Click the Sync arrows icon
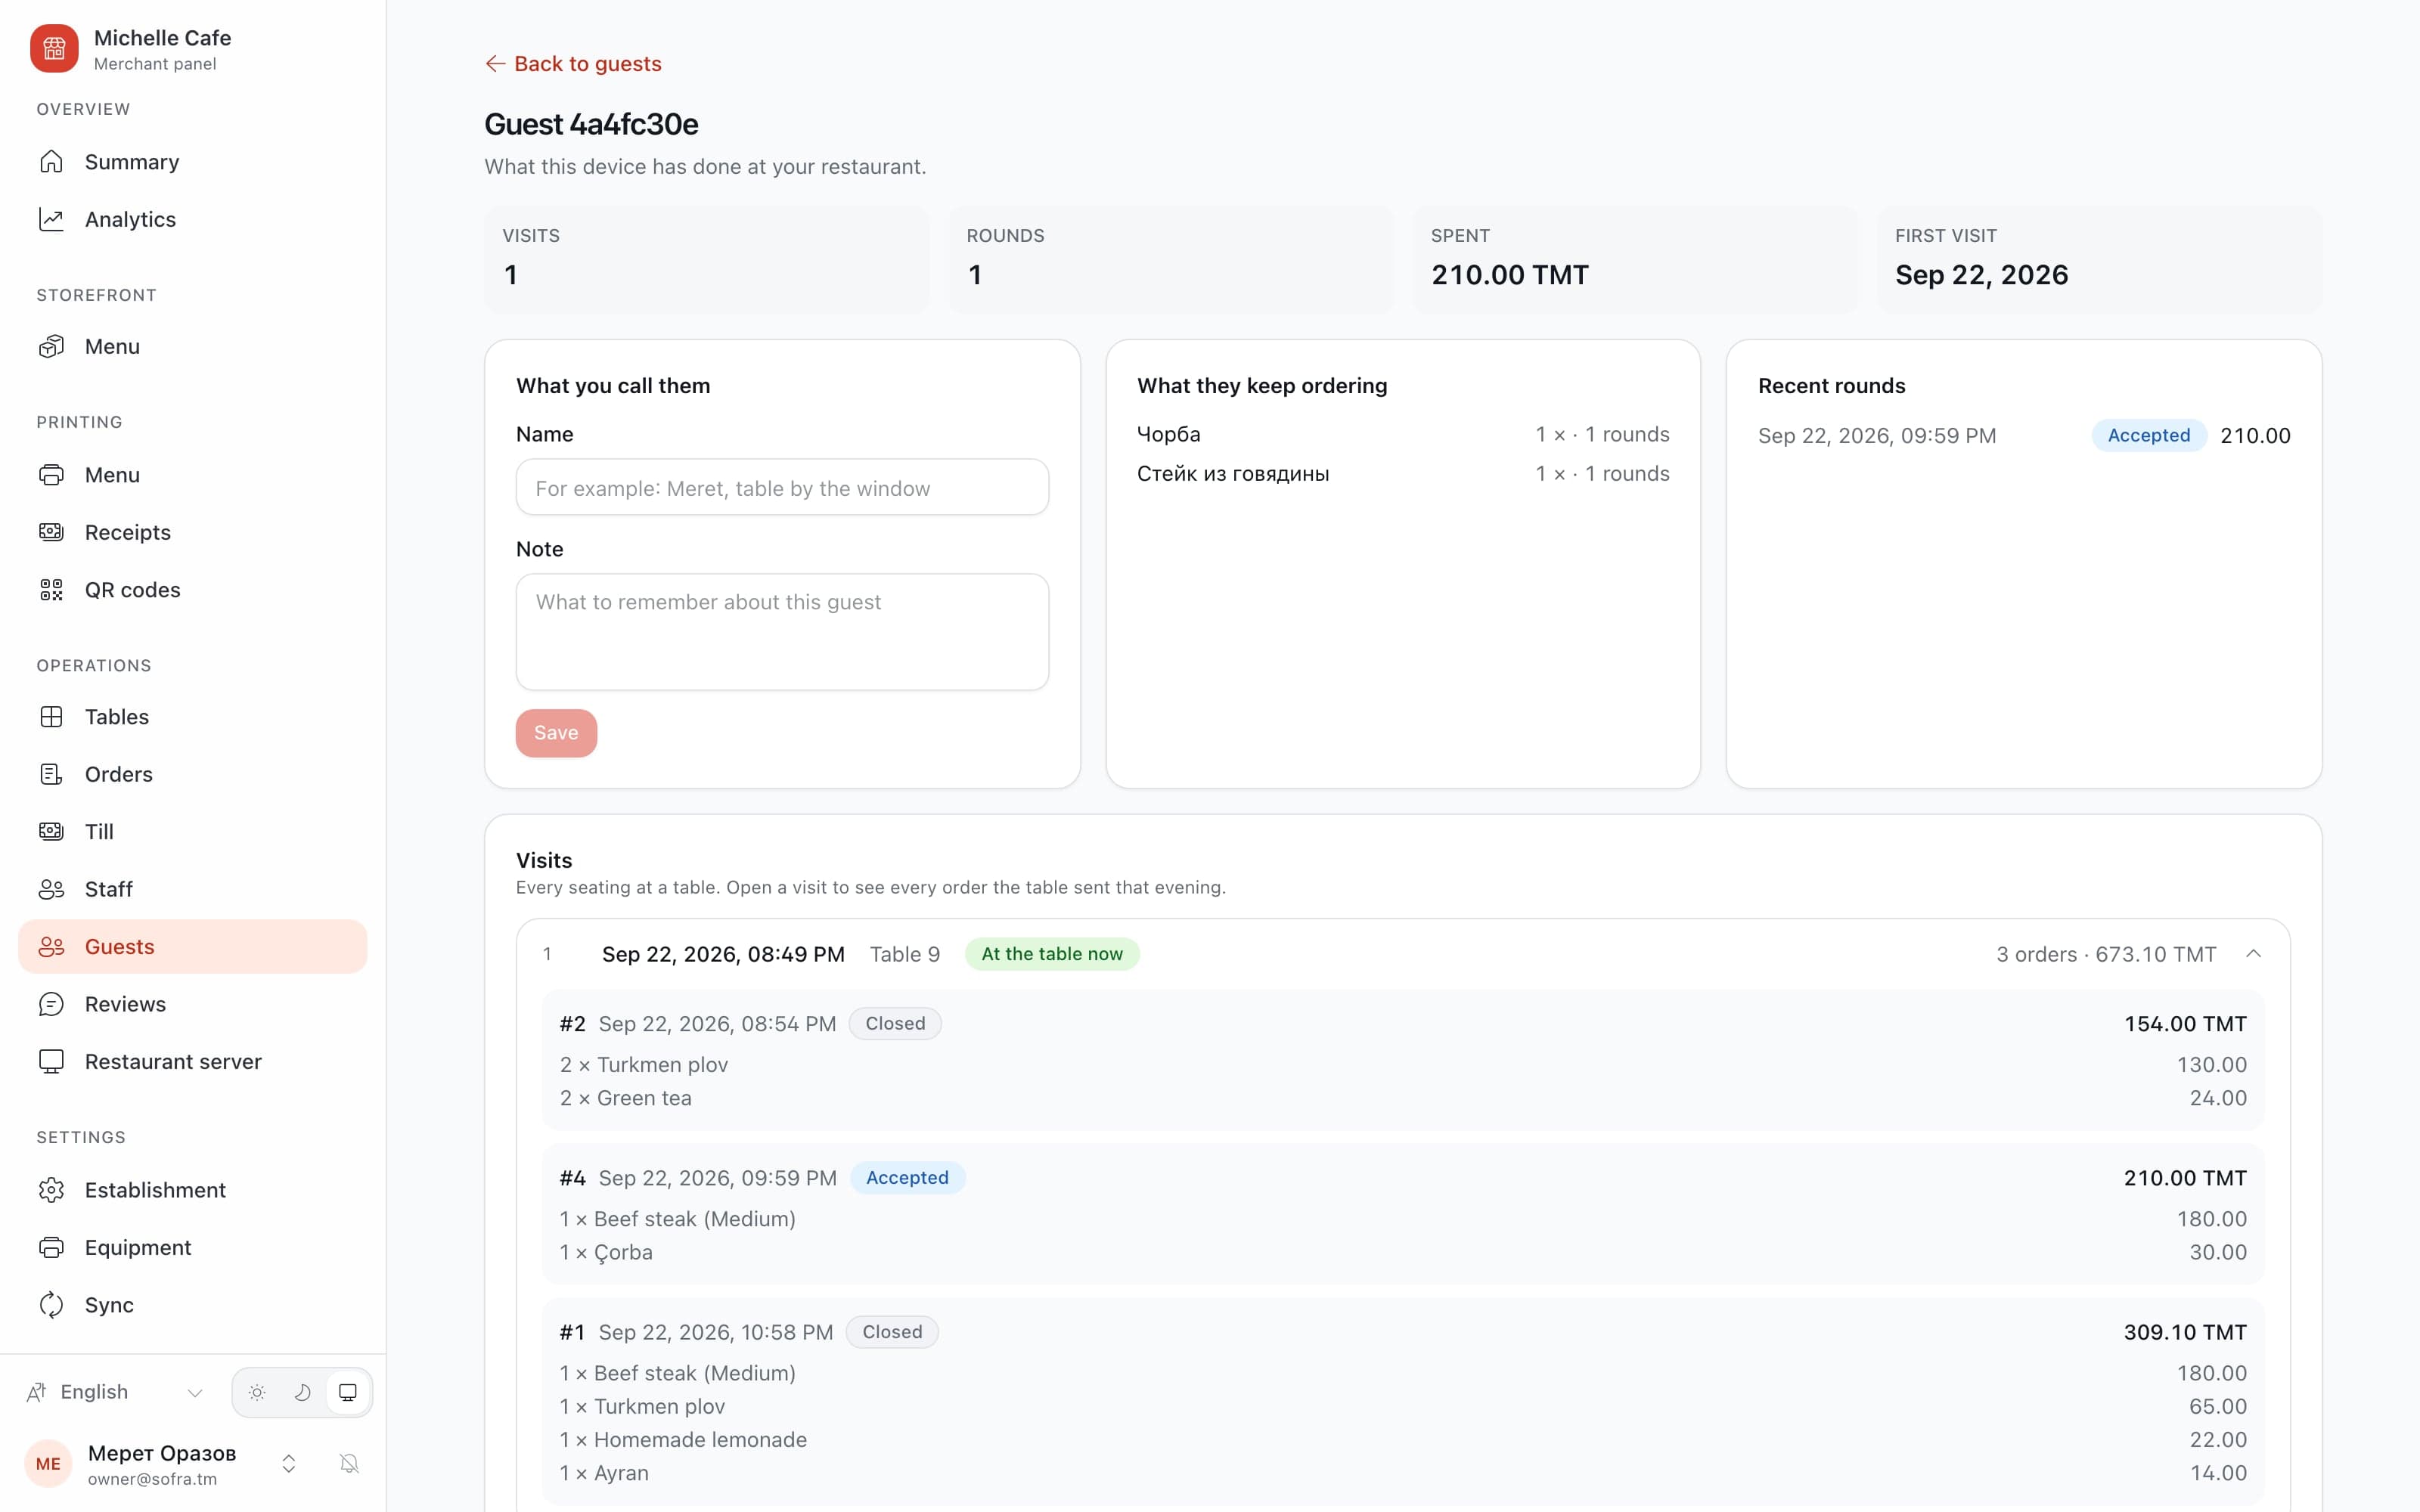2420x1512 pixels. tap(51, 1305)
